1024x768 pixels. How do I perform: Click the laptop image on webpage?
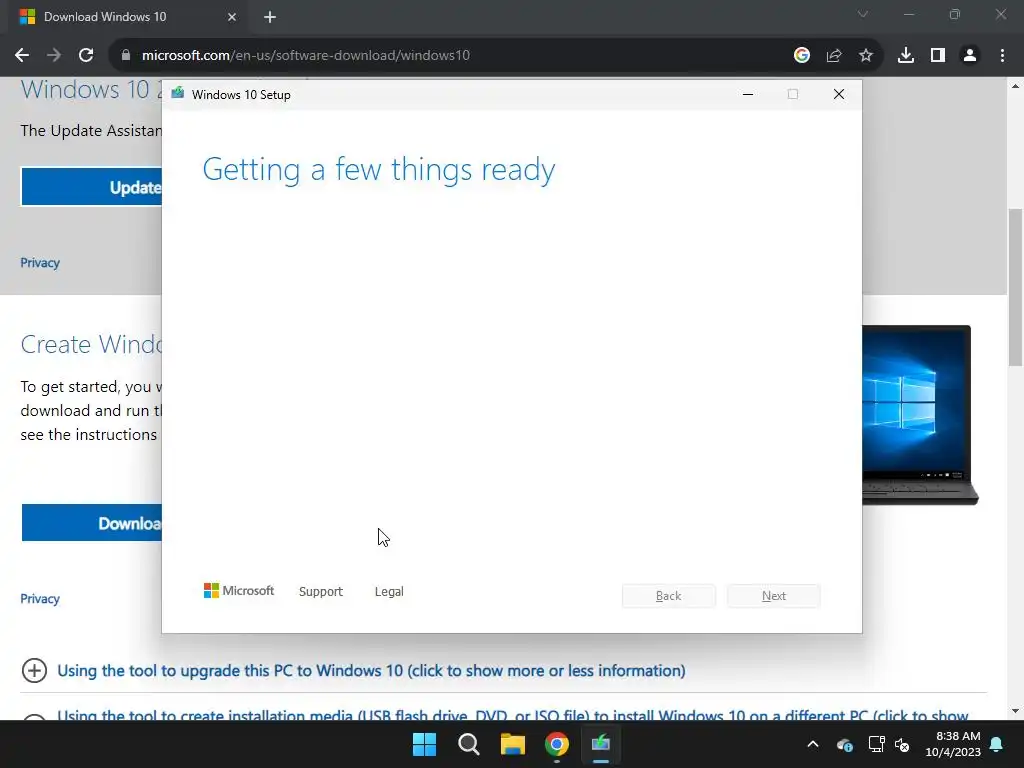coord(920,415)
